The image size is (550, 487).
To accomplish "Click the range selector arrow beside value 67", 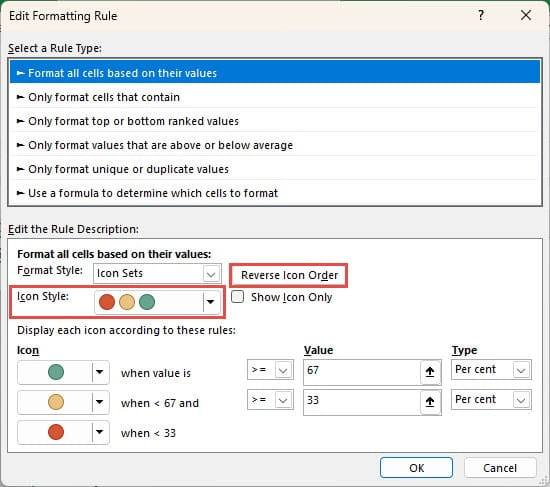I will click(x=430, y=372).
